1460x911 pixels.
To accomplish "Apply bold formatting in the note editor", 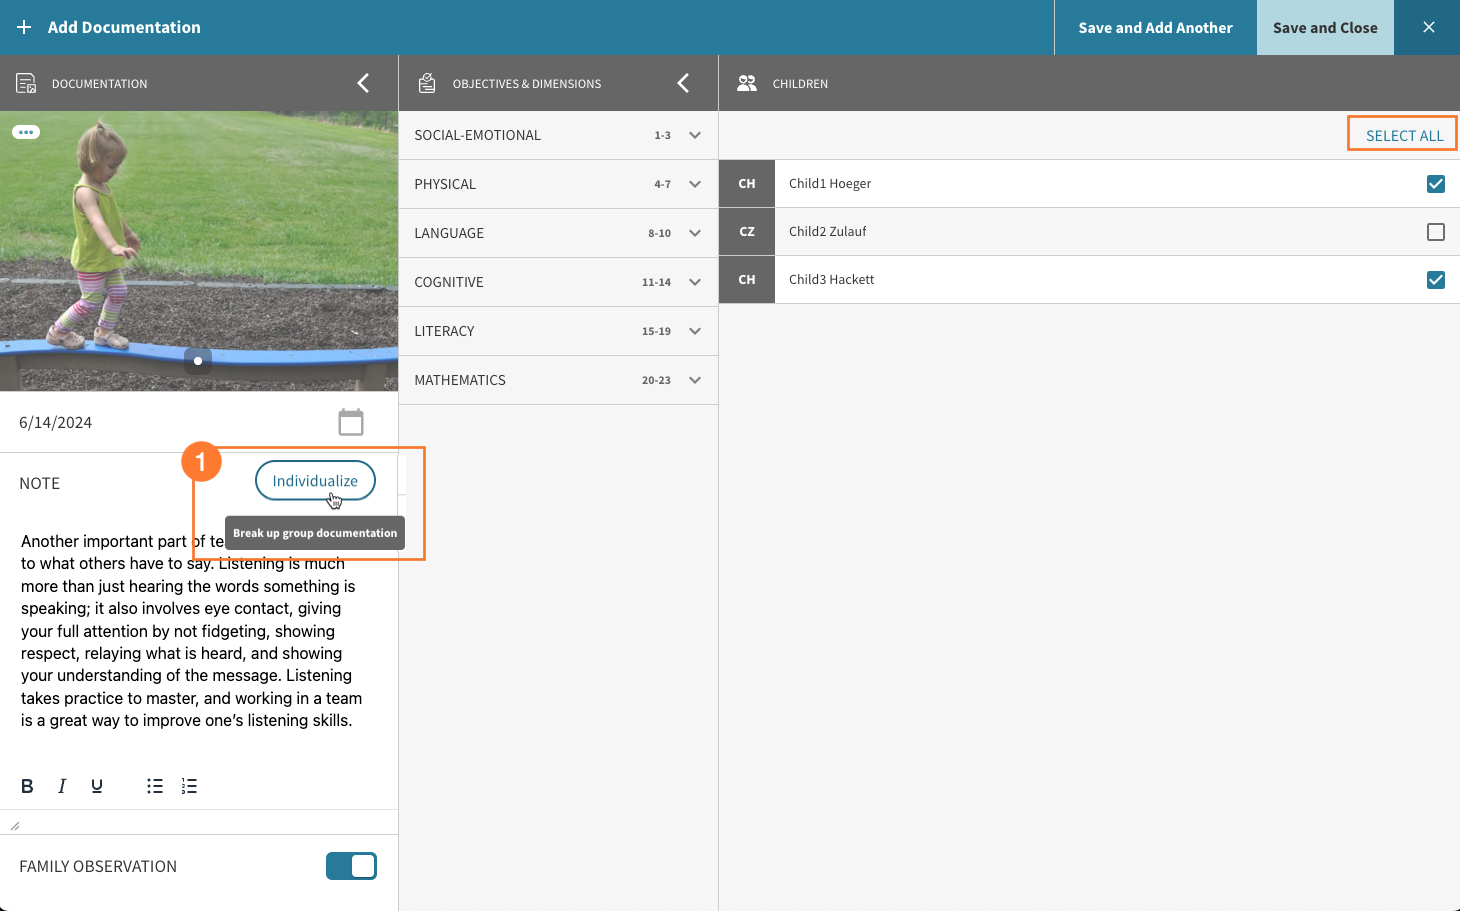I will (x=27, y=786).
